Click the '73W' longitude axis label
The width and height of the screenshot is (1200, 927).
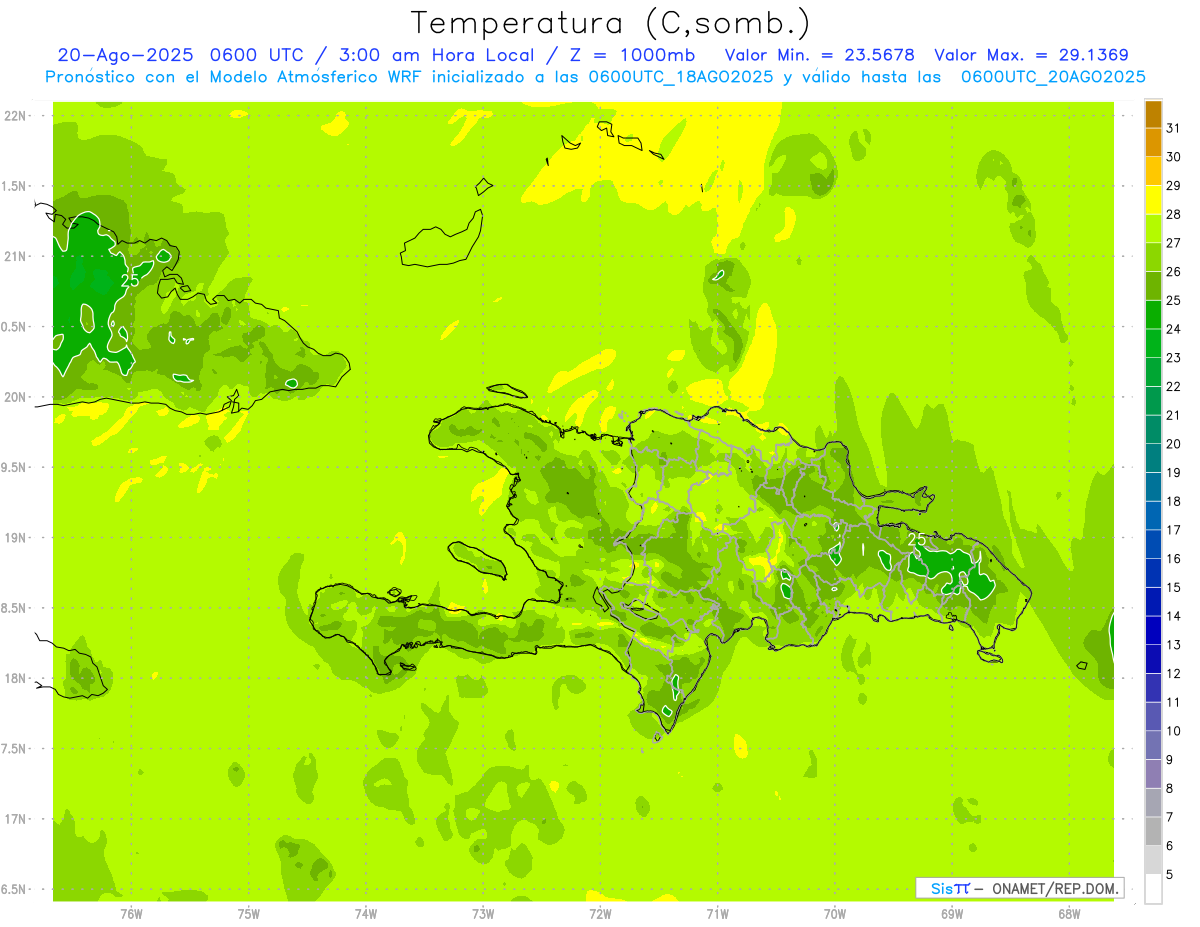483,913
